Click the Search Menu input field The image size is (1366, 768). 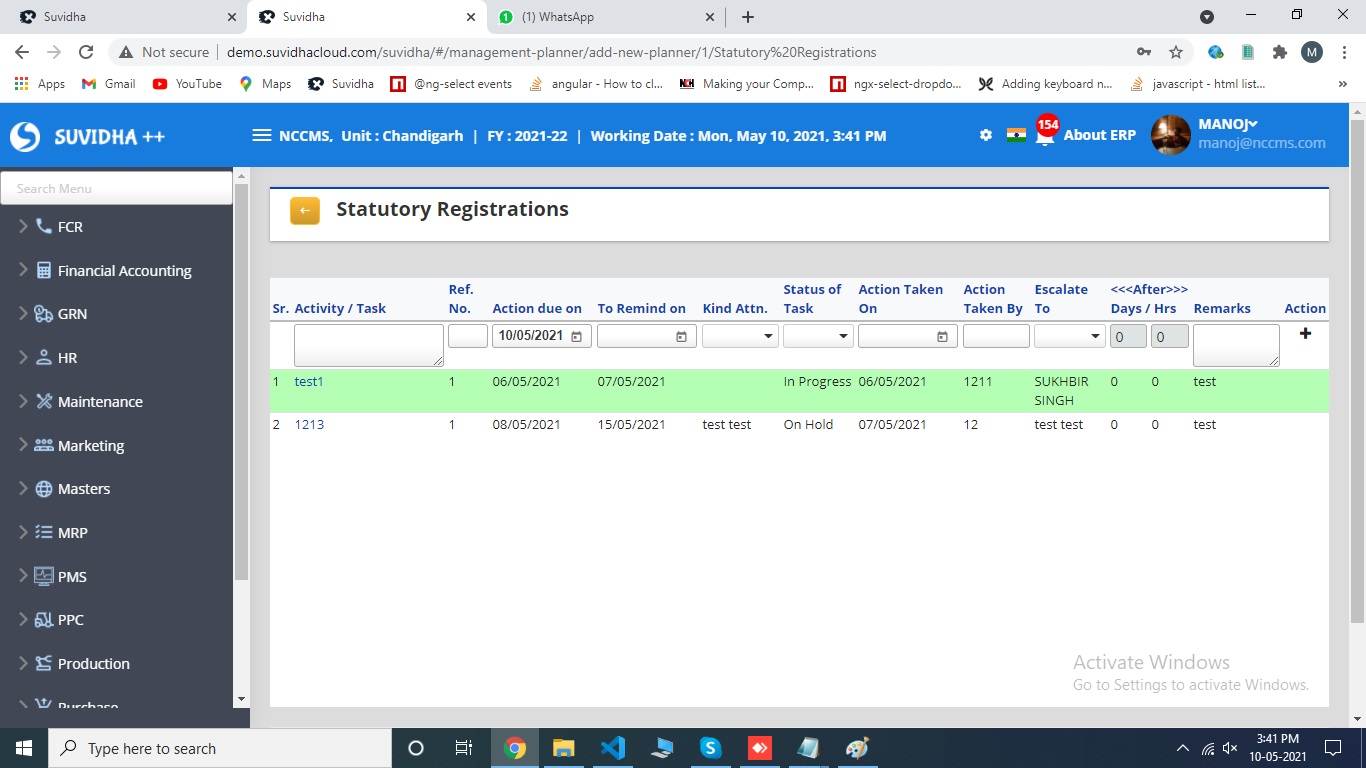pyautogui.click(x=117, y=188)
